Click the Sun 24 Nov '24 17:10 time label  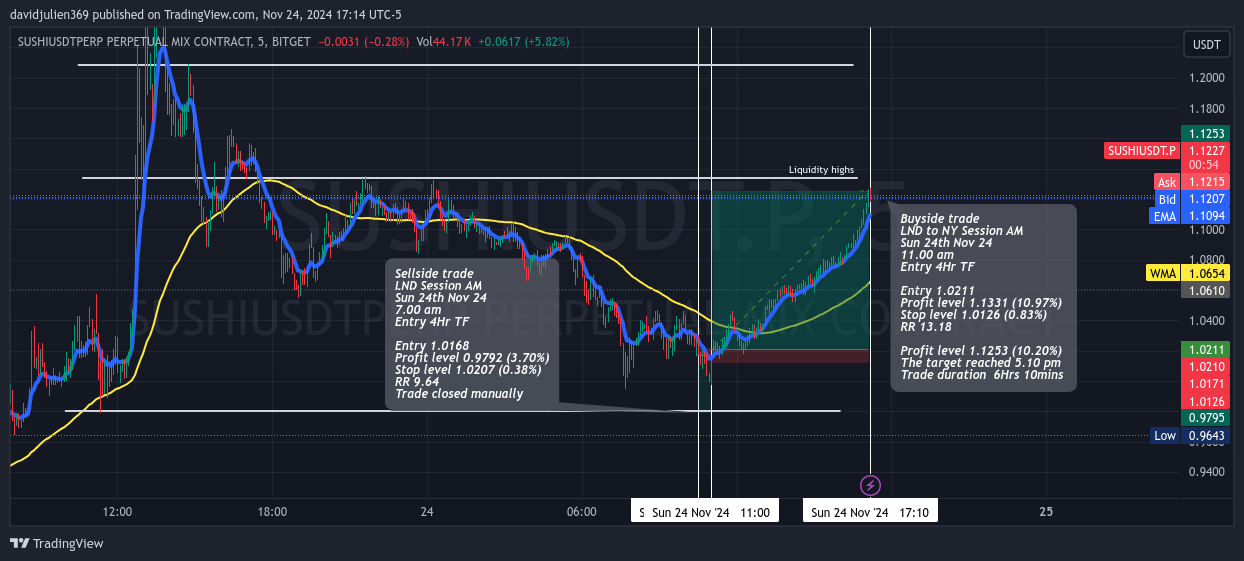click(x=870, y=512)
